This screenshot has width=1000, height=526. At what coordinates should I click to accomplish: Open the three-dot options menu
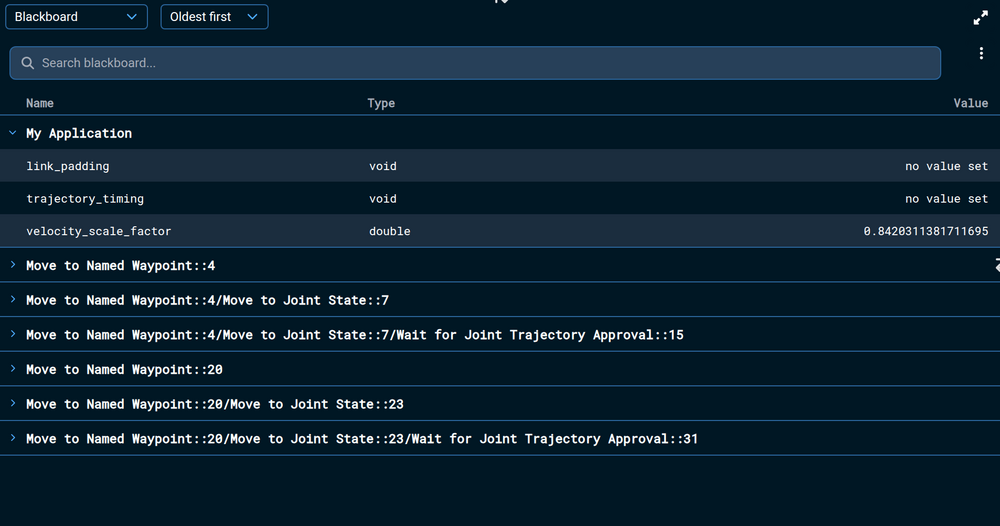tap(981, 54)
